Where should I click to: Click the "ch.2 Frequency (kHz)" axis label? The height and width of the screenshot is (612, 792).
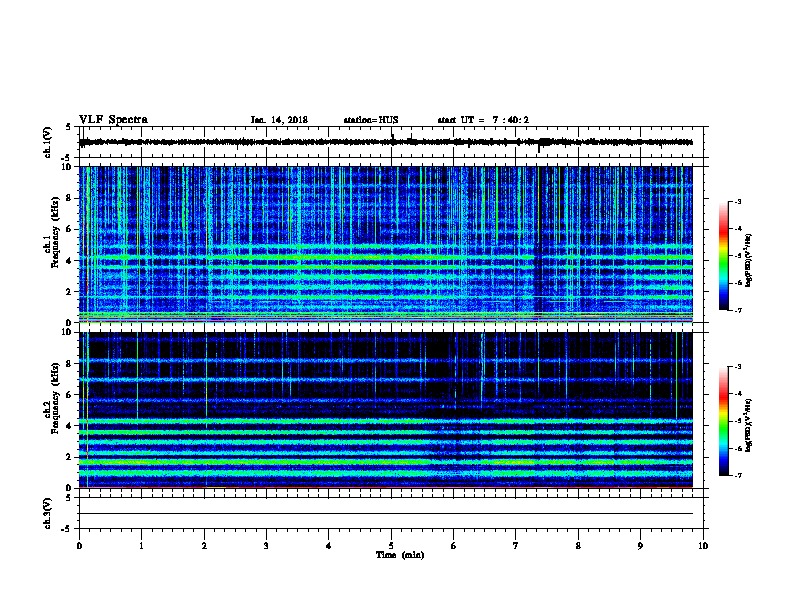click(51, 398)
